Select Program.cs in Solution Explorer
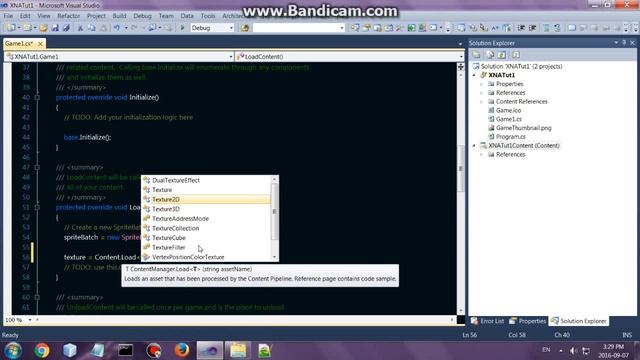640x360 pixels. pos(510,137)
